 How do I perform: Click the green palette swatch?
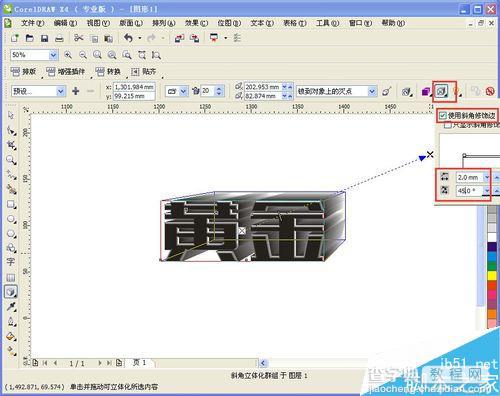coord(492,266)
